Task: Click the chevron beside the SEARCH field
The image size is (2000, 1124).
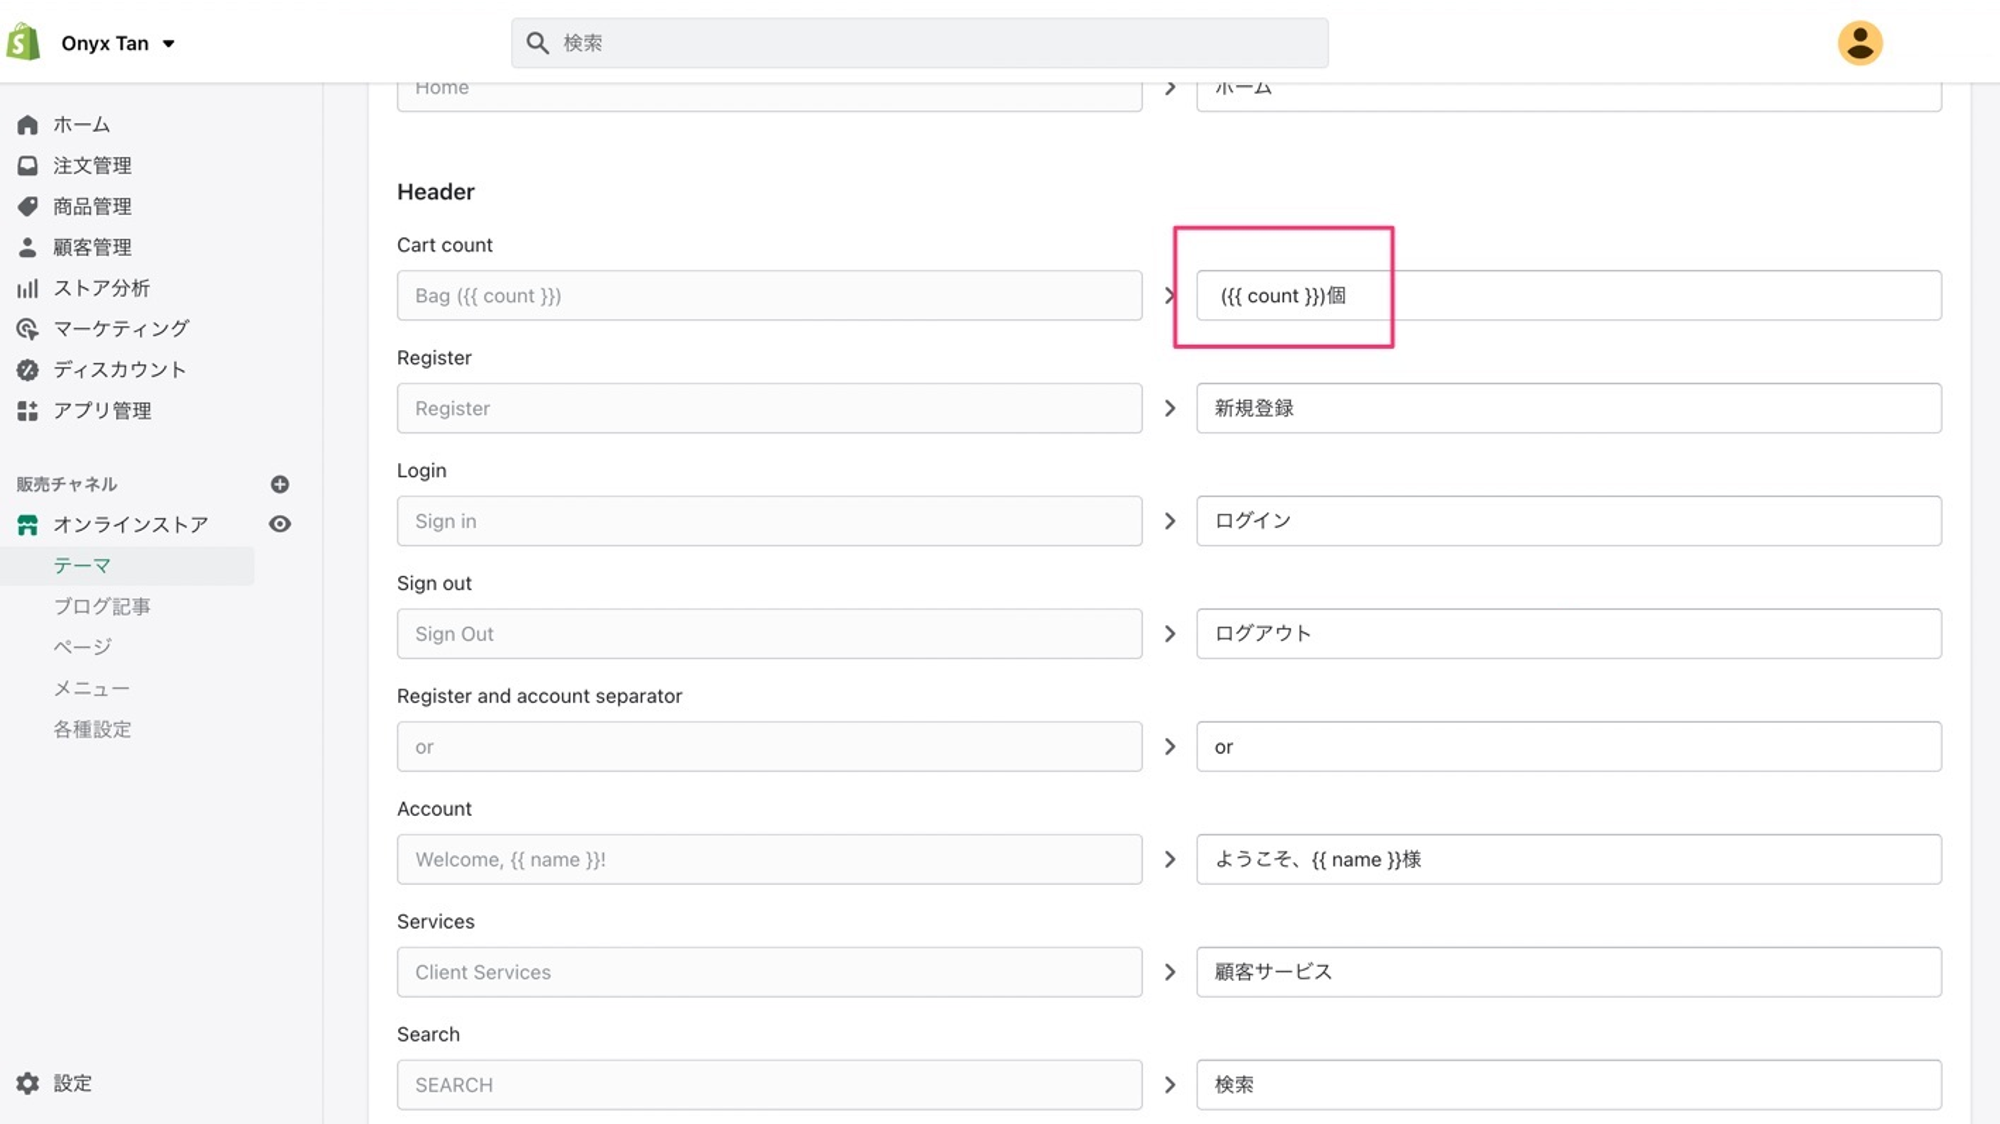Action: 1169,1085
